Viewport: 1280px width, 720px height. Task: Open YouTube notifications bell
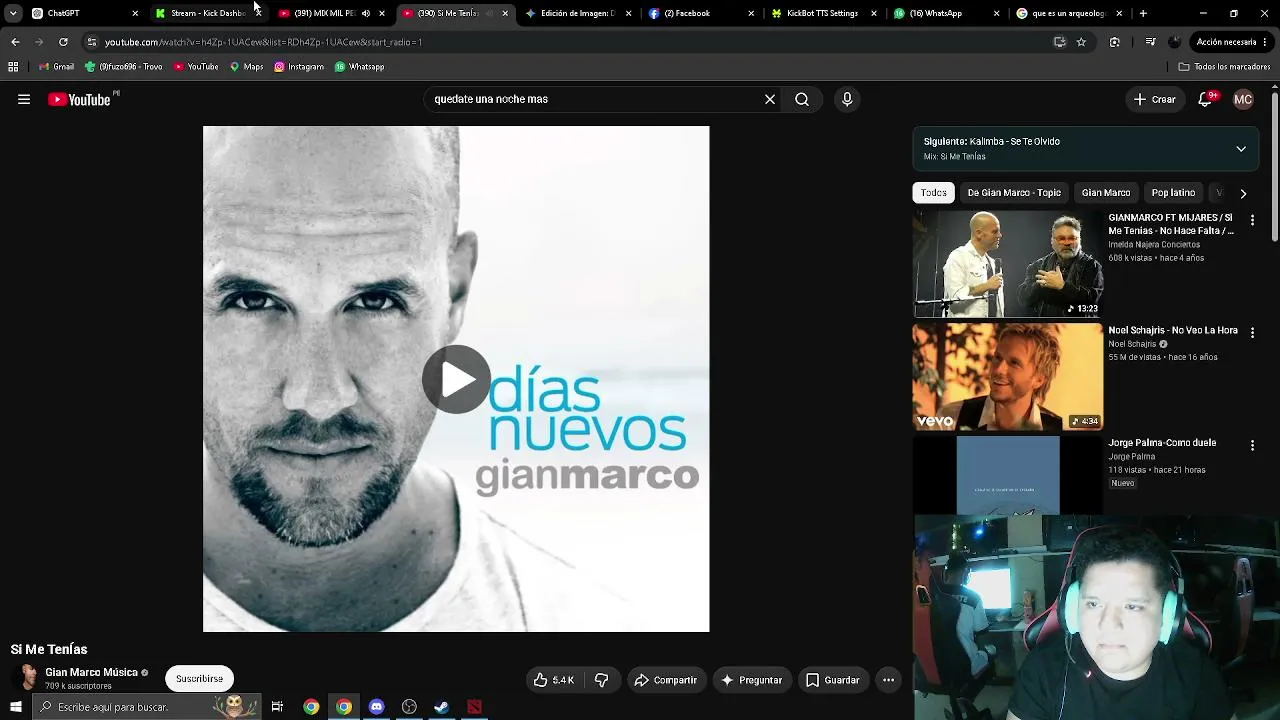pos(1206,99)
